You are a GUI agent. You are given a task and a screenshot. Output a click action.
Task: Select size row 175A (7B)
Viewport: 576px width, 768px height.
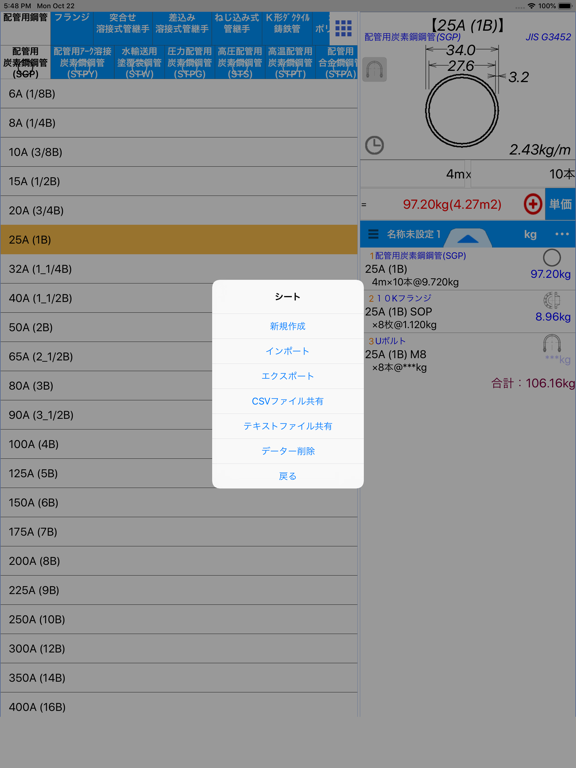179,532
